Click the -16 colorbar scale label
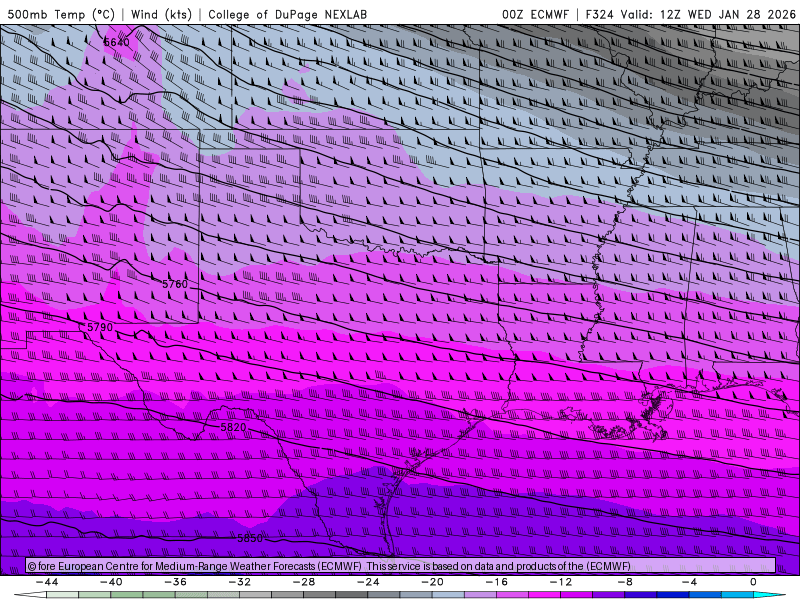Image resolution: width=800 pixels, height=600 pixels. (497, 582)
